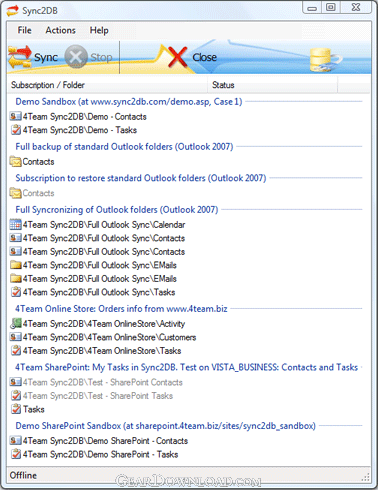The width and height of the screenshot is (378, 490).
Task: Select Subscription to restore standard Outlook folders
Action: (x=141, y=178)
